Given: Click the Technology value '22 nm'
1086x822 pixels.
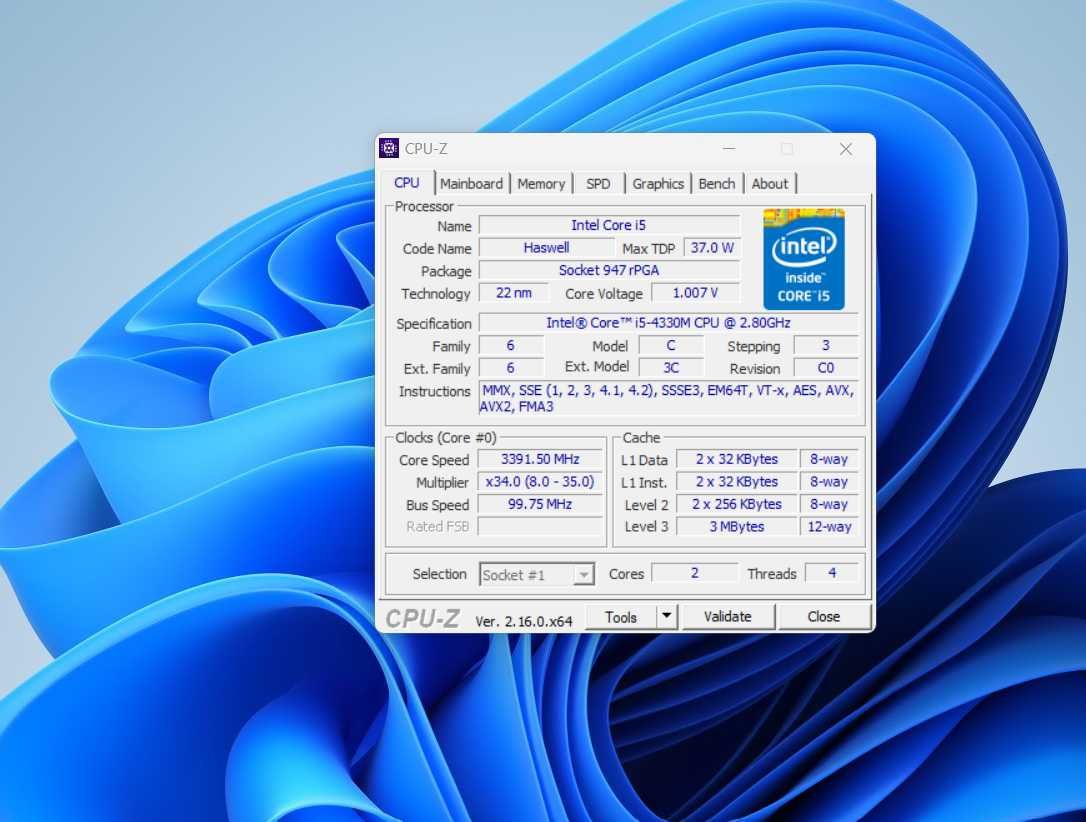Looking at the screenshot, I should pyautogui.click(x=514, y=293).
